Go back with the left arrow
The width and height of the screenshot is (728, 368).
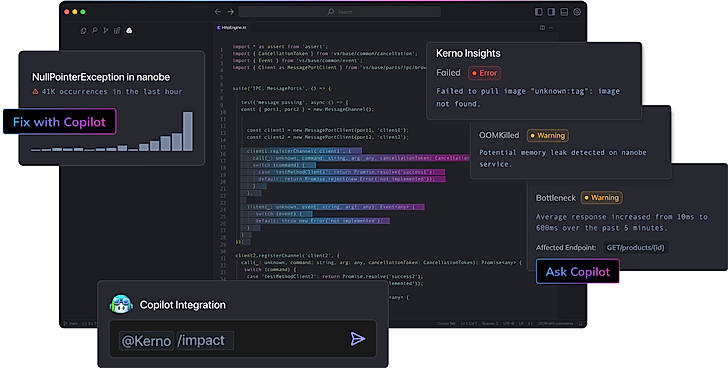point(217,12)
